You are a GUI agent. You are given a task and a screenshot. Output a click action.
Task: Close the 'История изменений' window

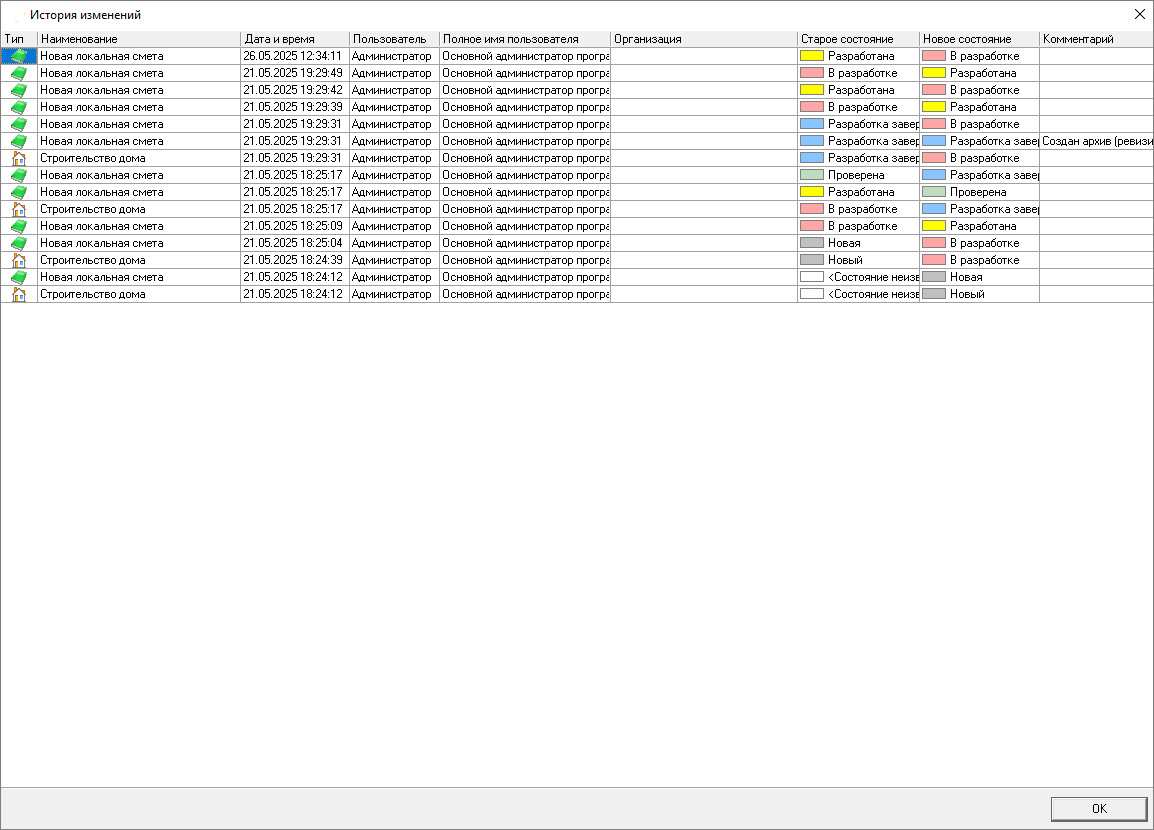(1139, 14)
